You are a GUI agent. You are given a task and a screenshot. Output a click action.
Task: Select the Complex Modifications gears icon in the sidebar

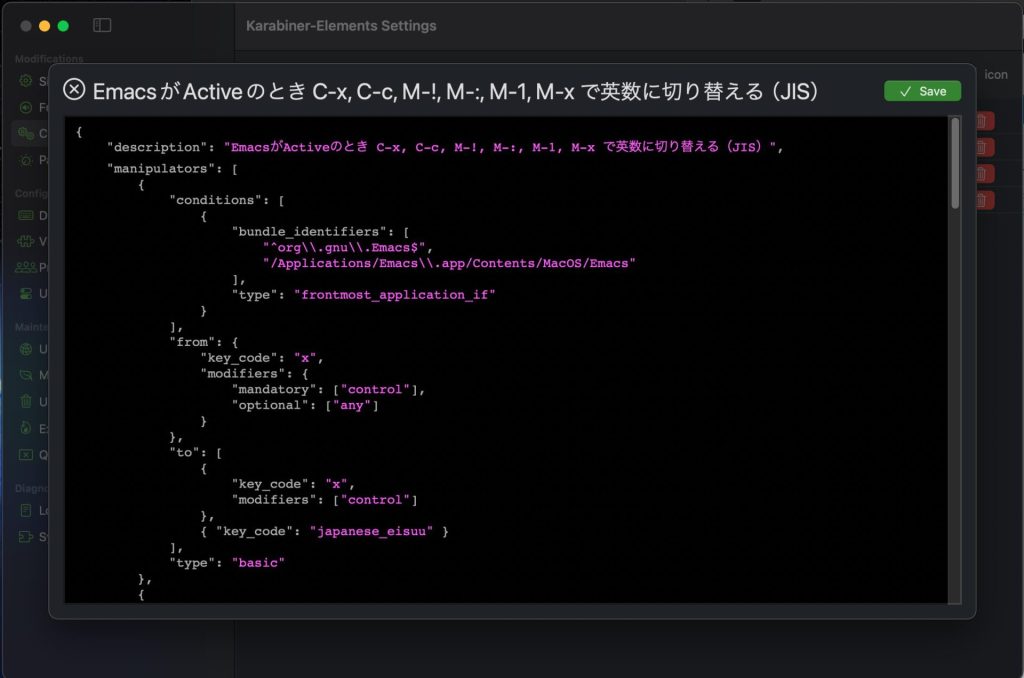click(25, 133)
